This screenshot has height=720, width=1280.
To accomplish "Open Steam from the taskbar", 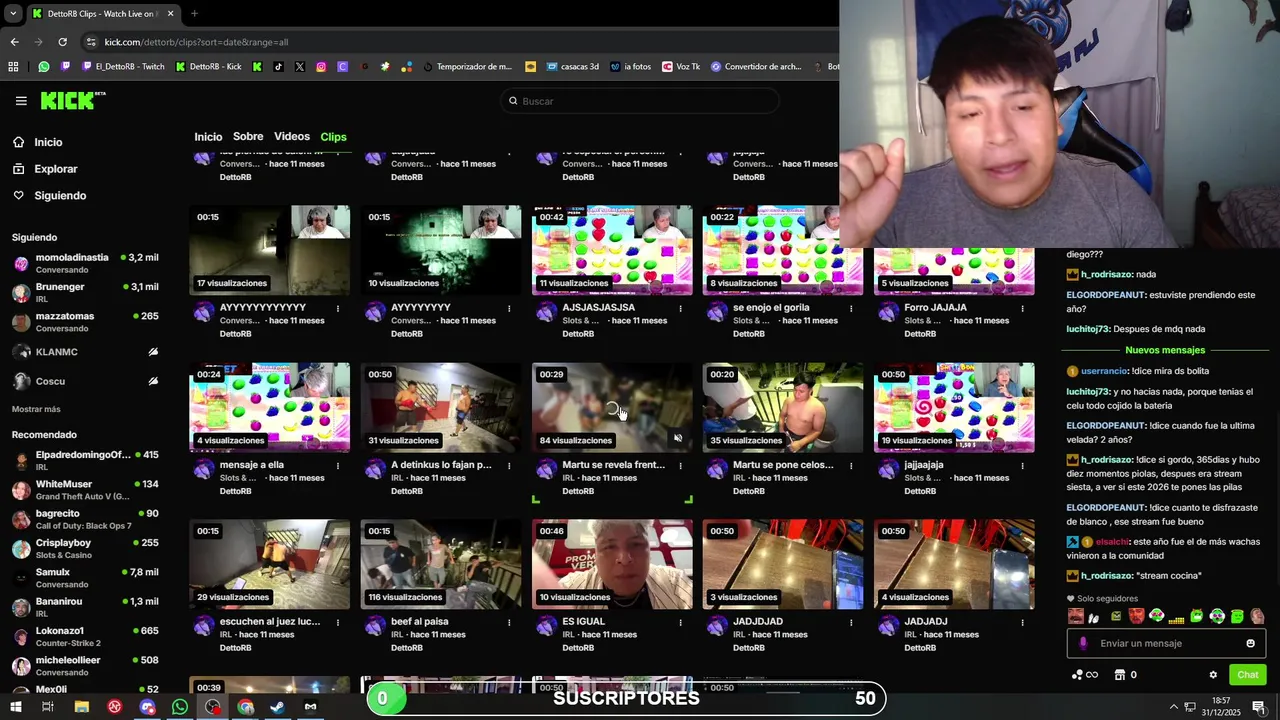I will (278, 707).
